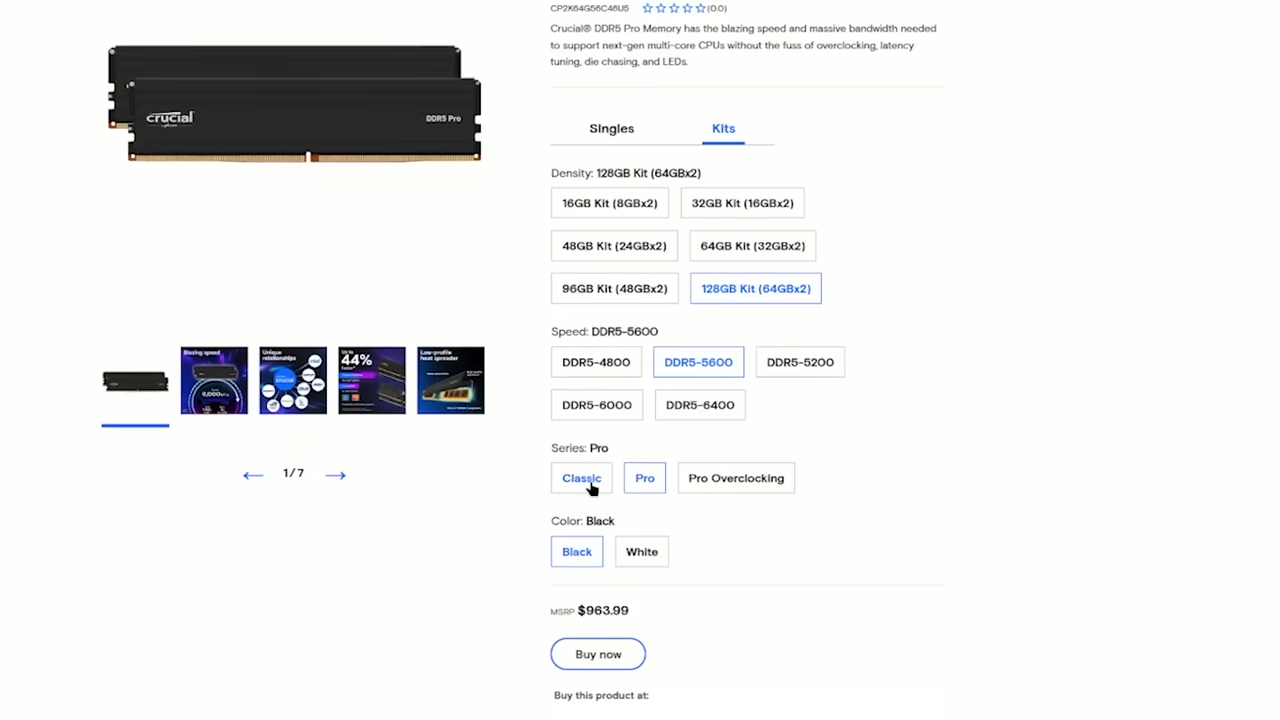Switch to the Kits tab

tap(723, 128)
